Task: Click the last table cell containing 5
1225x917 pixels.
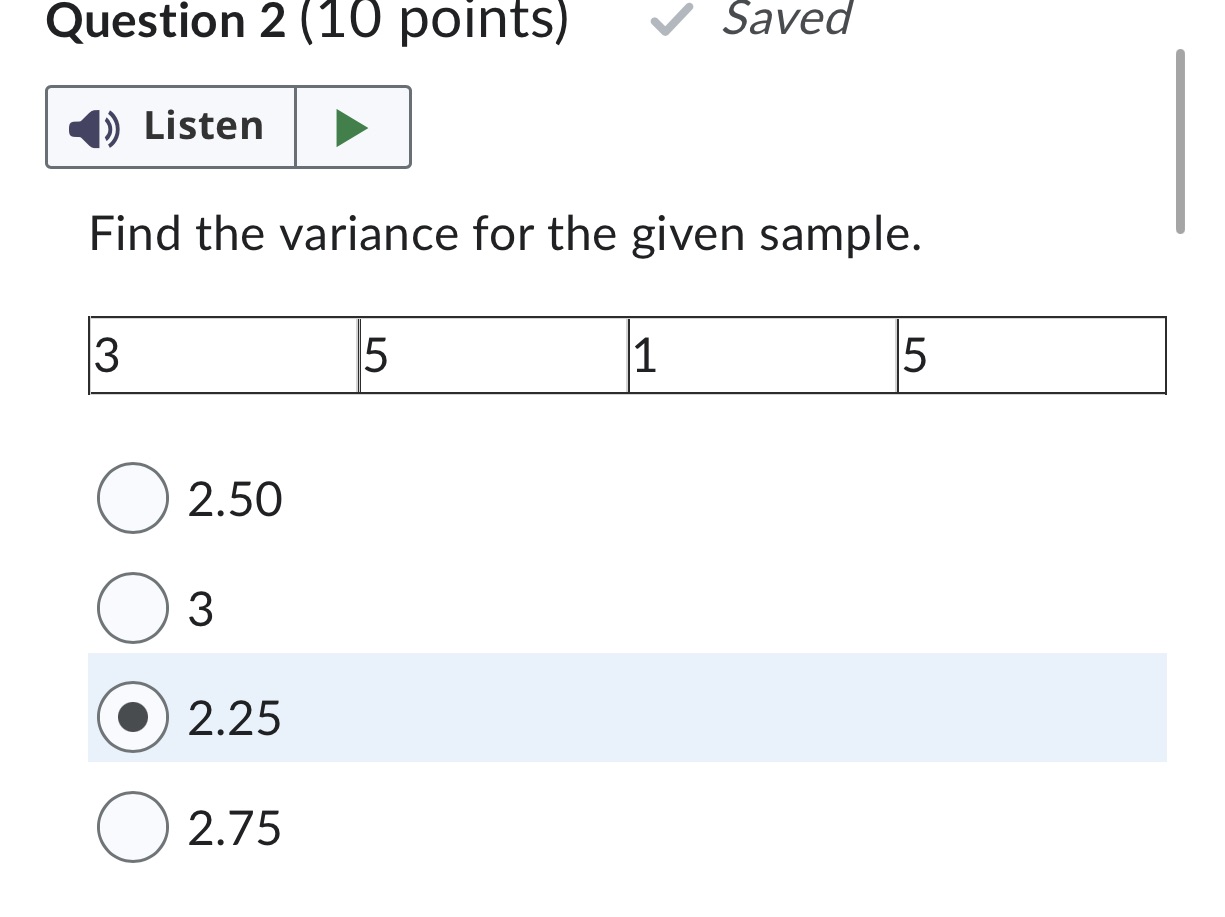Action: [1030, 356]
